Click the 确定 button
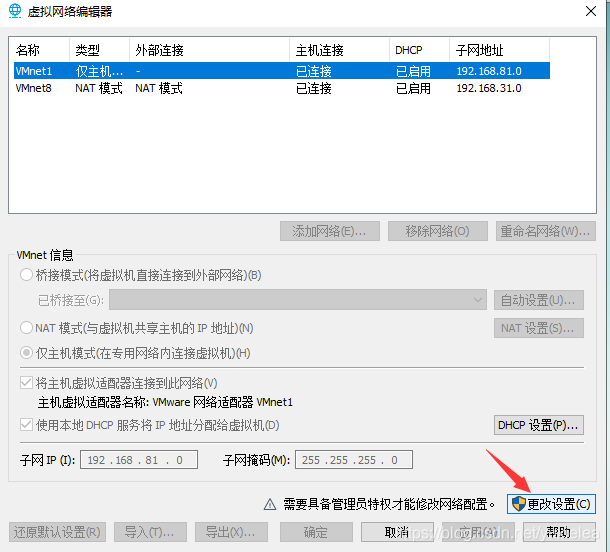The width and height of the screenshot is (610, 552). tap(316, 532)
